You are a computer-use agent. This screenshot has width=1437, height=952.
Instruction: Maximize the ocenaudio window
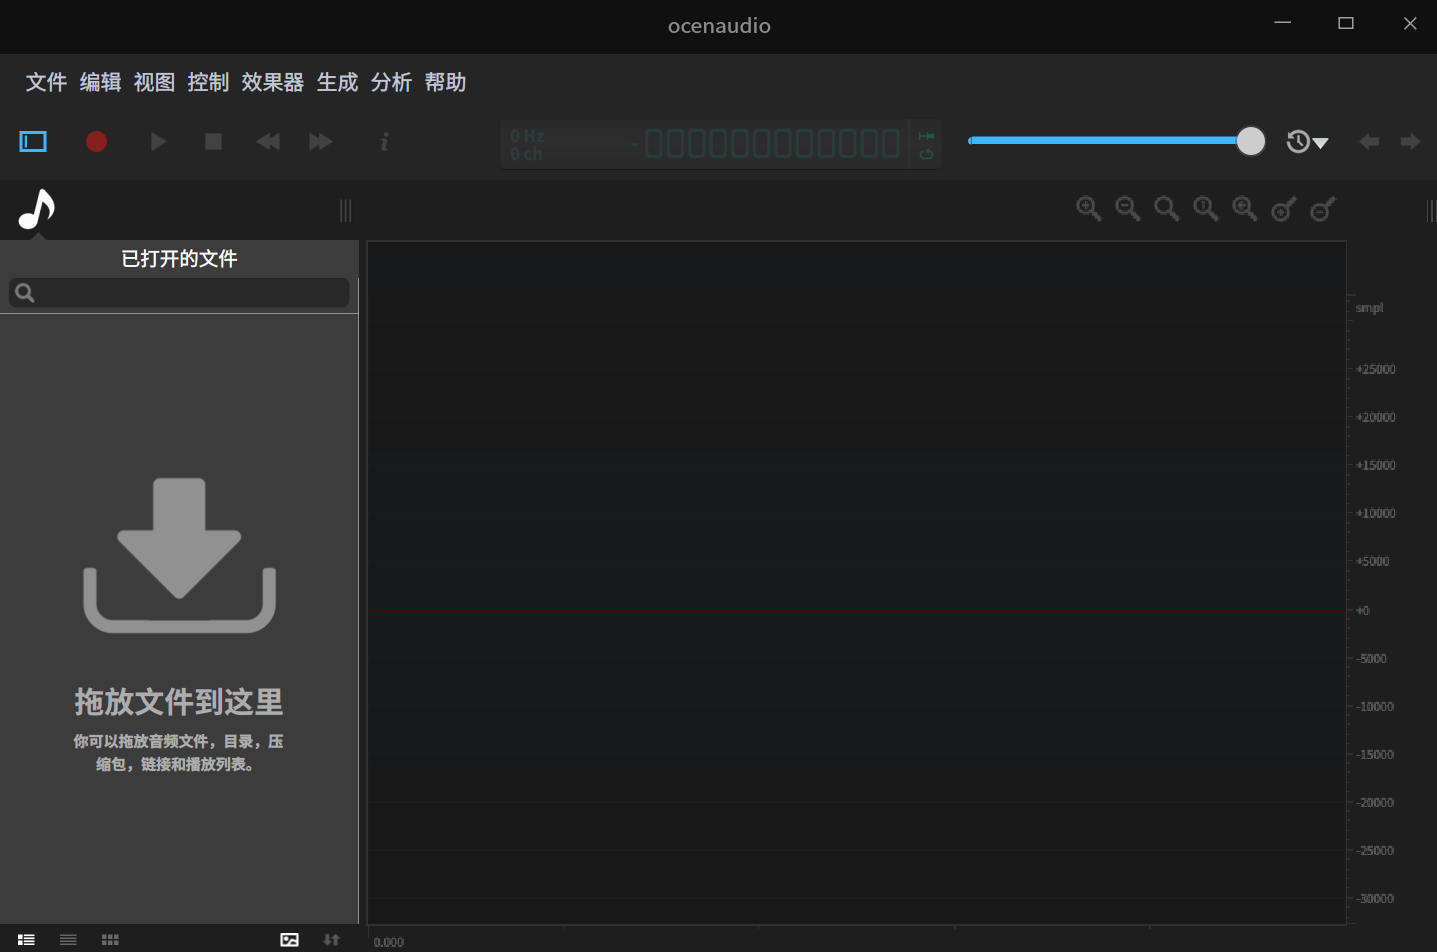(1346, 23)
